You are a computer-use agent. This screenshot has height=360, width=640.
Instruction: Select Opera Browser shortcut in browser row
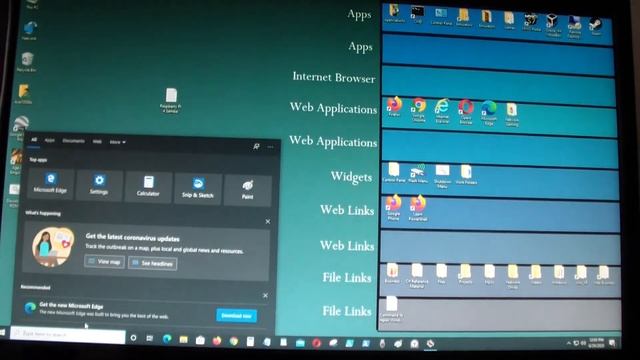(x=466, y=112)
